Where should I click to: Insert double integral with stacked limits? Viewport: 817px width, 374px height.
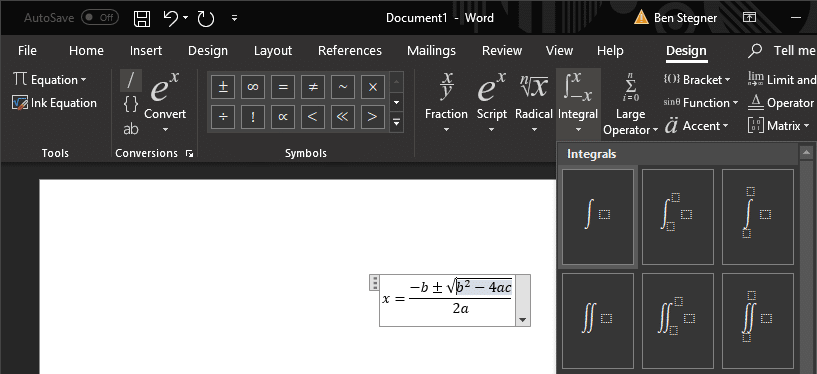click(x=758, y=321)
